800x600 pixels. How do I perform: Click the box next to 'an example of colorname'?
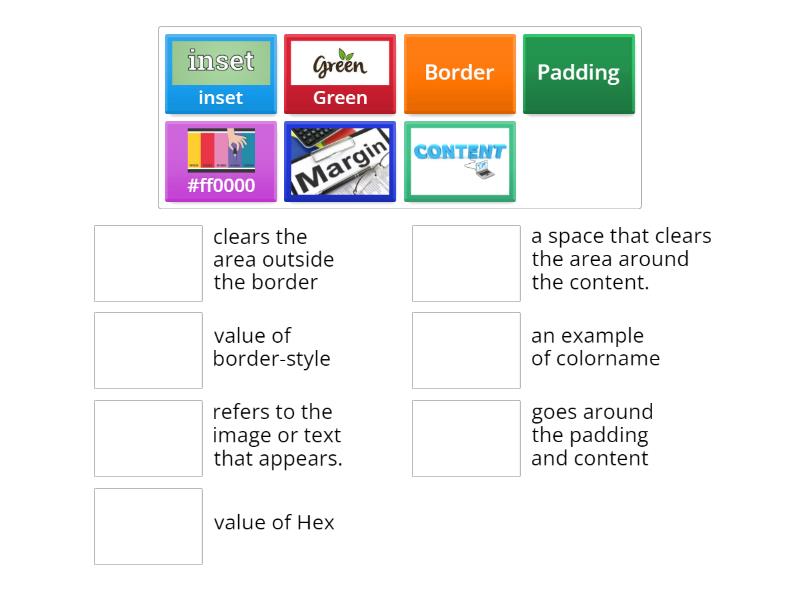[x=465, y=350]
